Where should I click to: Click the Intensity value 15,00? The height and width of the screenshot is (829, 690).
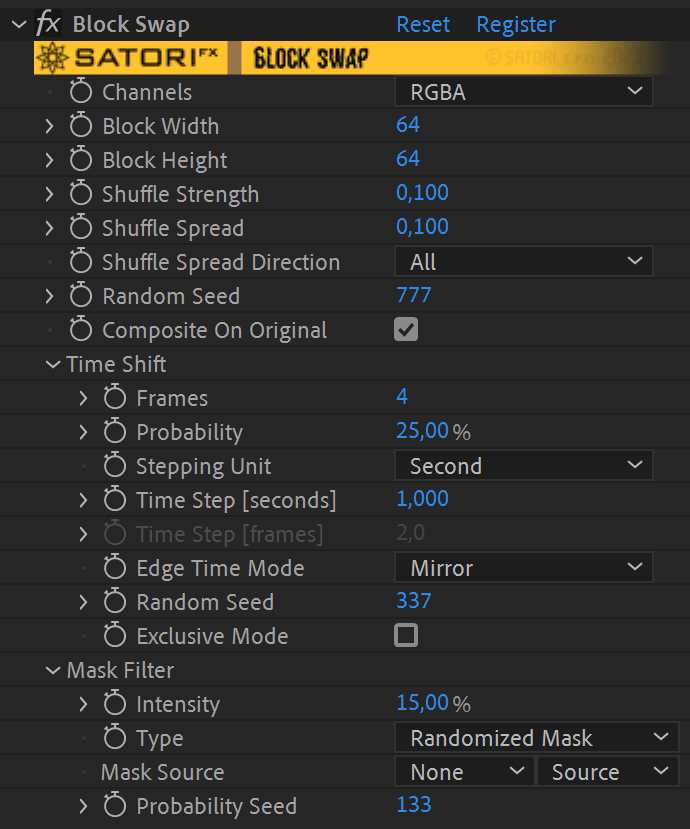coord(422,703)
